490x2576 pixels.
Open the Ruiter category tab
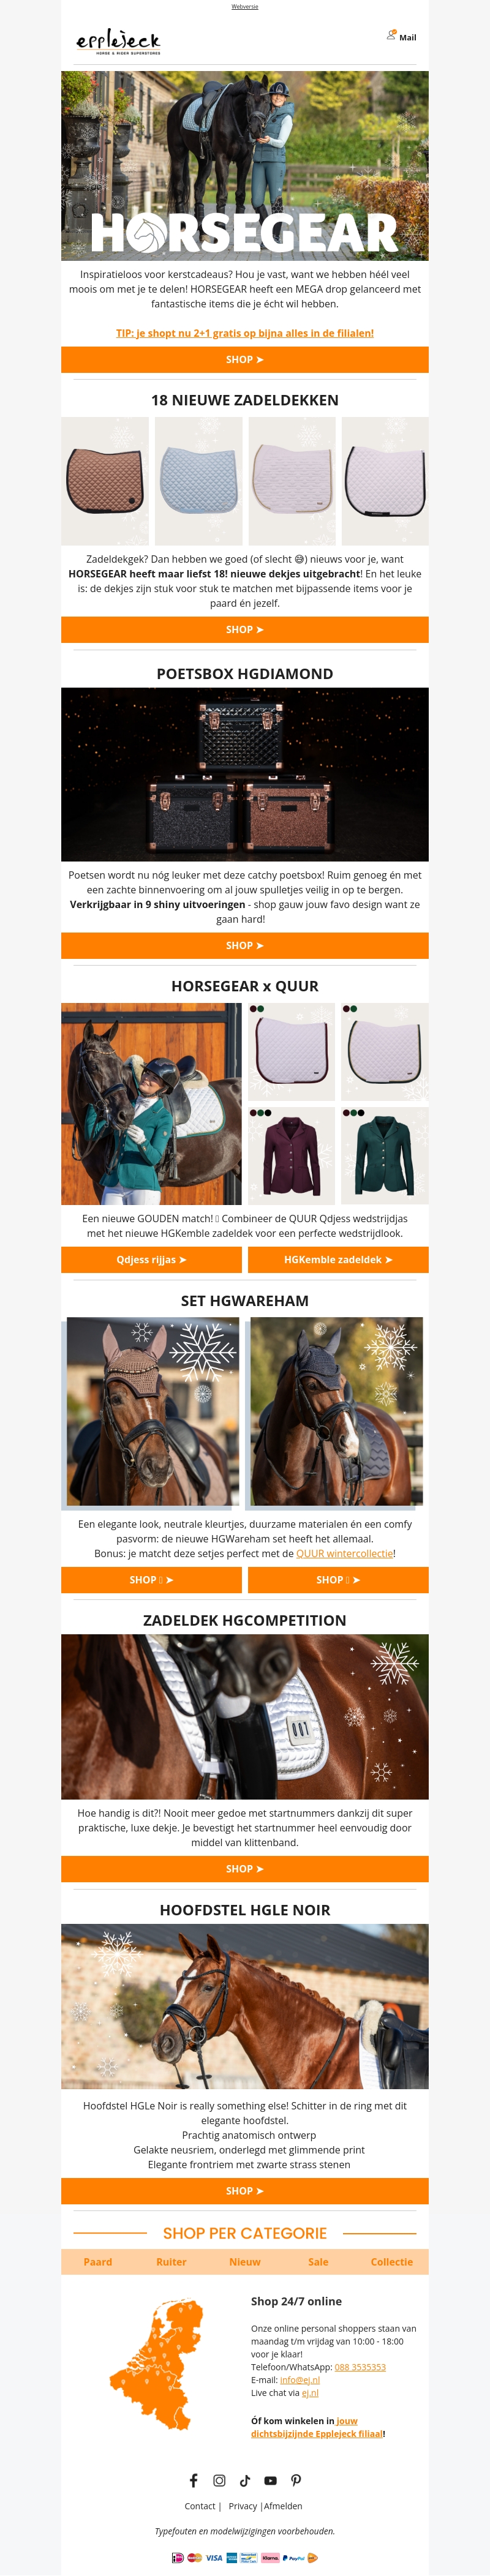[171, 2261]
